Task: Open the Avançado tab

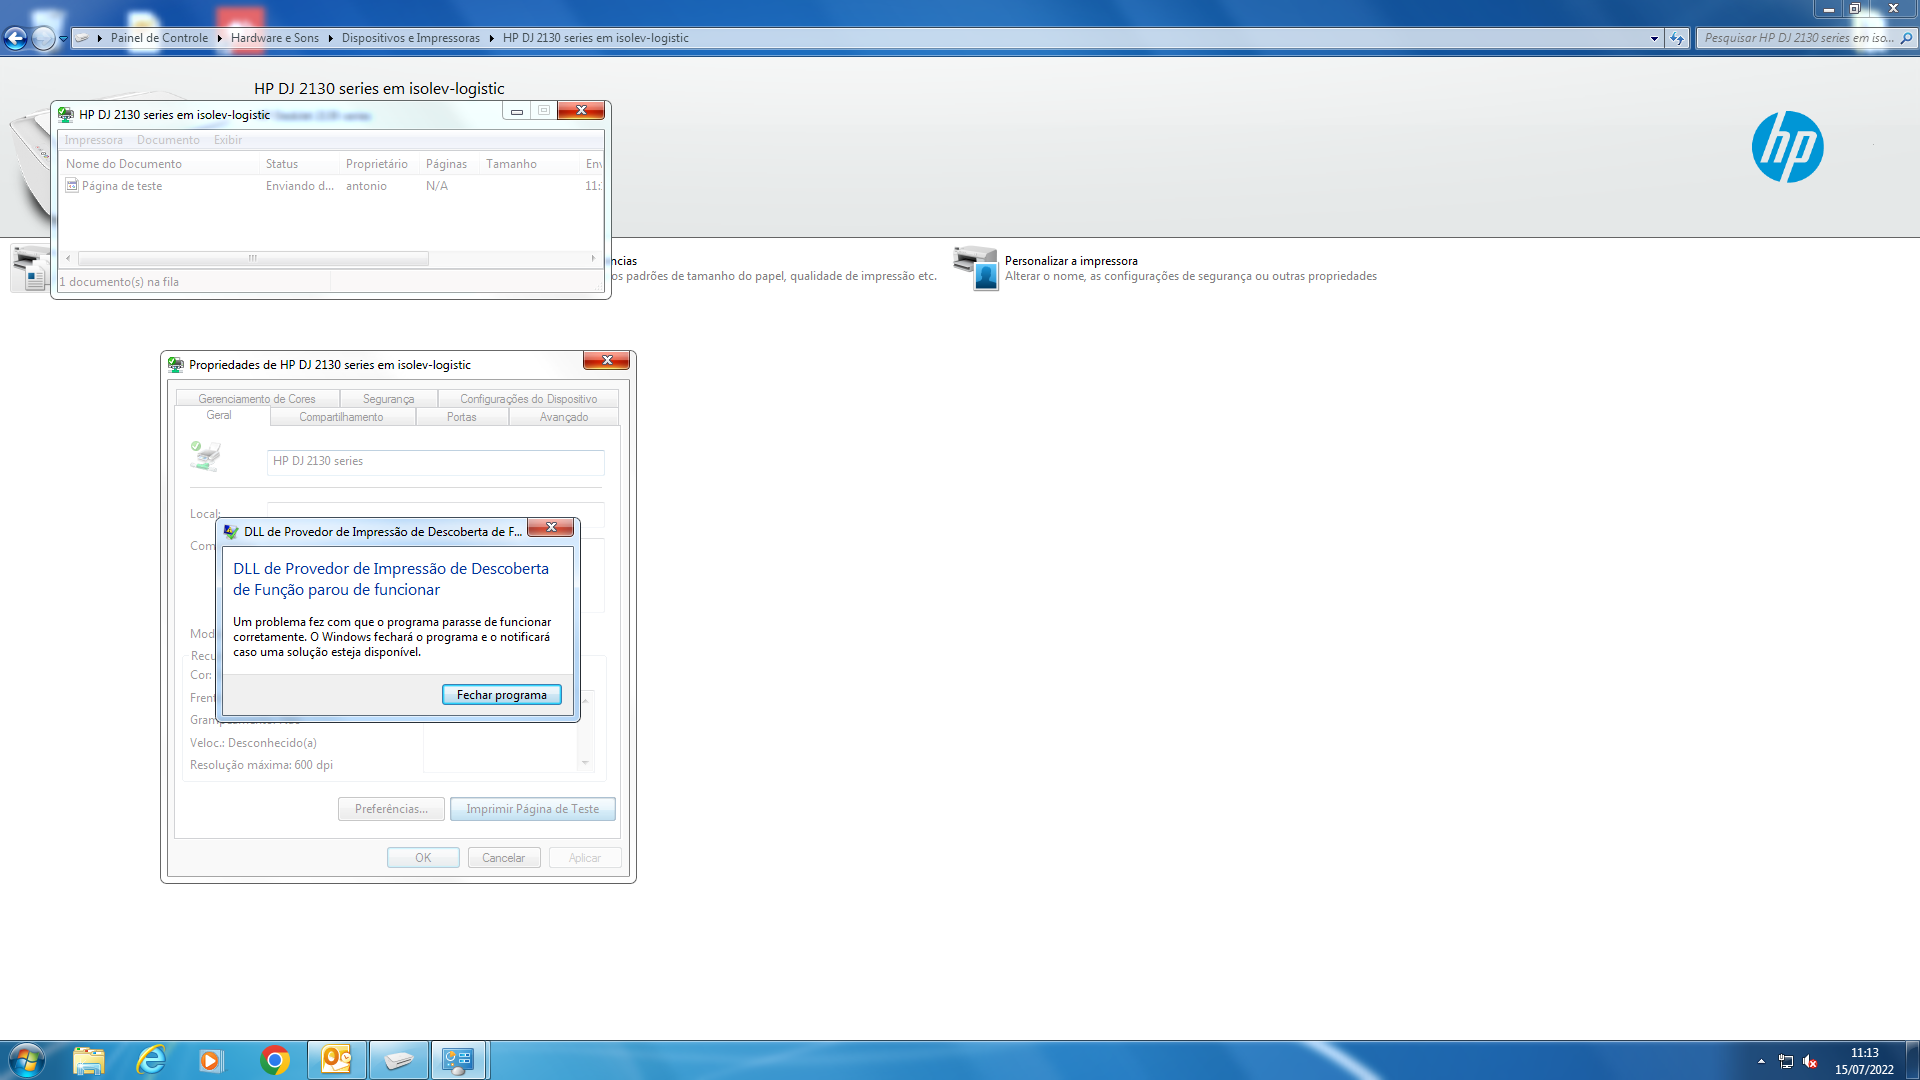Action: (x=564, y=417)
